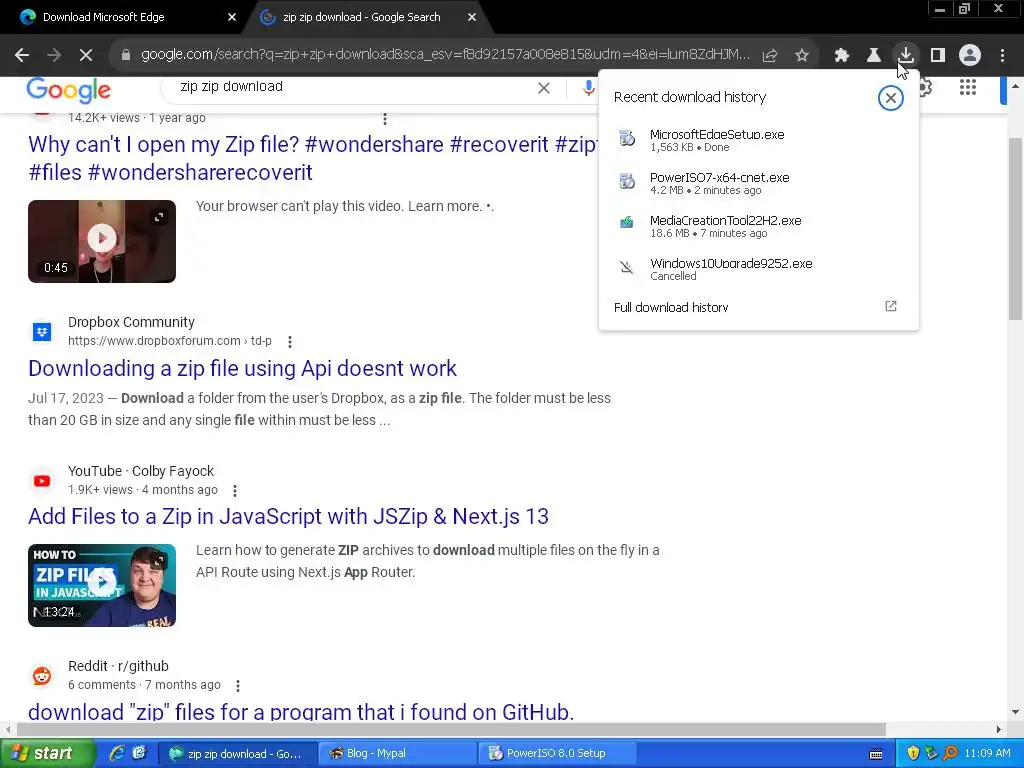Screen dimensions: 1024x768
Task: Click the Dropbox Community favicon
Action: pos(42,332)
